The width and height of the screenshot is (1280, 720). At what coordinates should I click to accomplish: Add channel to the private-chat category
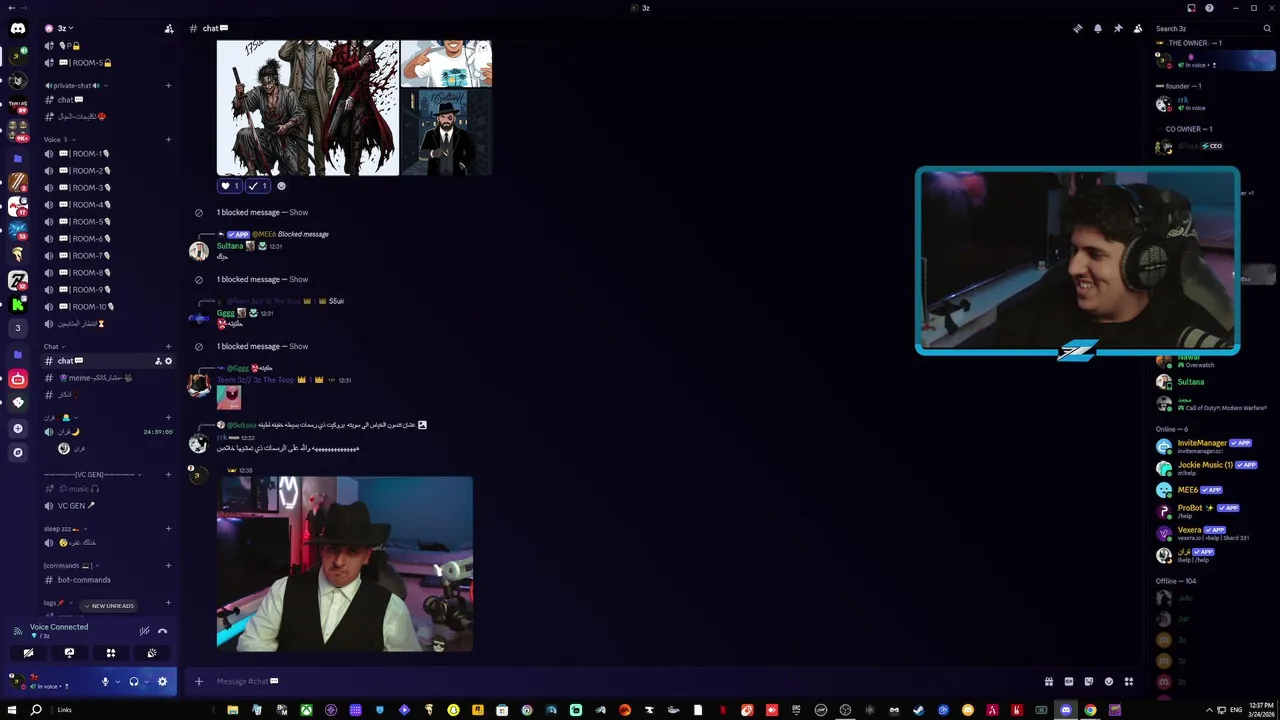click(168, 85)
